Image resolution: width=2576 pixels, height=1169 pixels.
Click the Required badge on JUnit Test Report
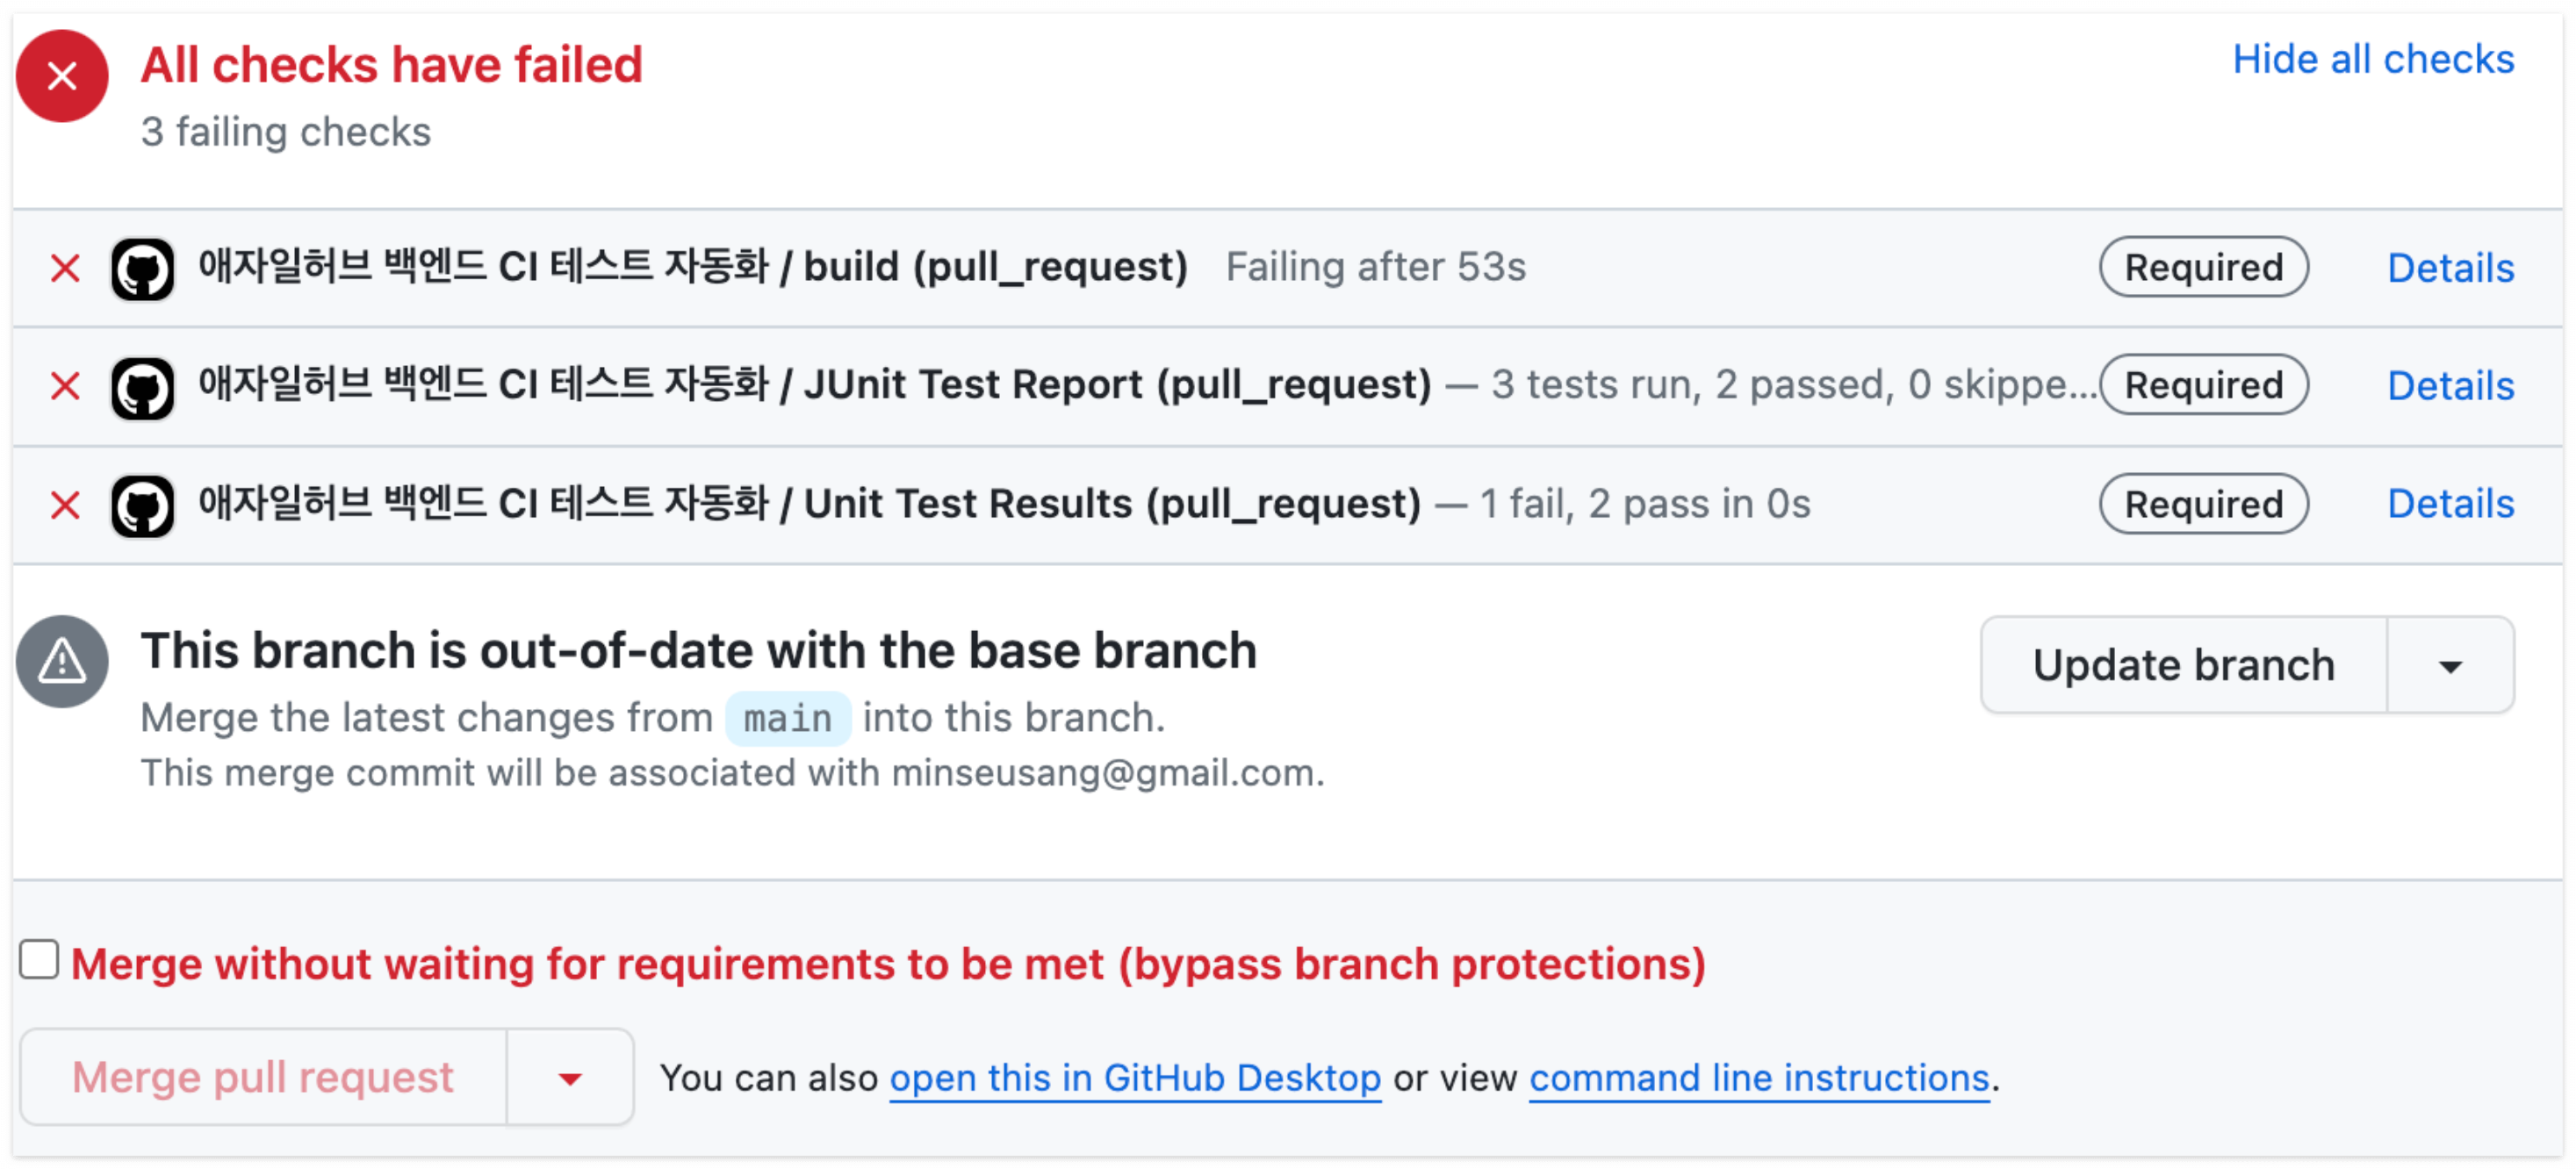pos(2203,385)
